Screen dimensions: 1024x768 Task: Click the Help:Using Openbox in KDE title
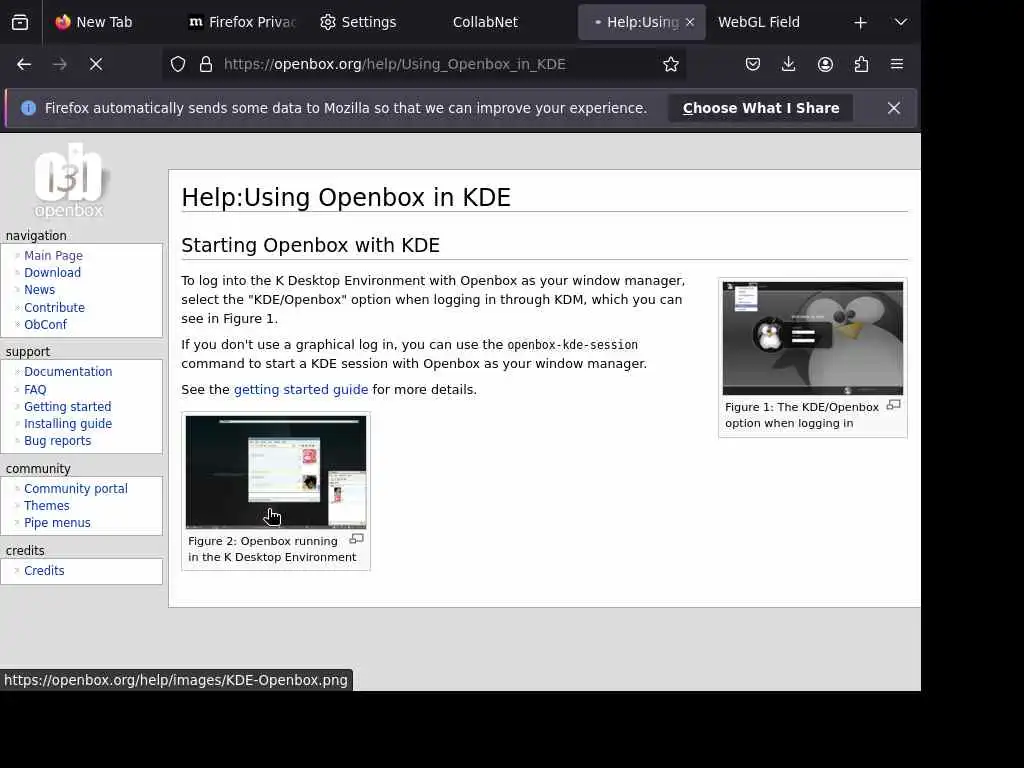pos(346,197)
